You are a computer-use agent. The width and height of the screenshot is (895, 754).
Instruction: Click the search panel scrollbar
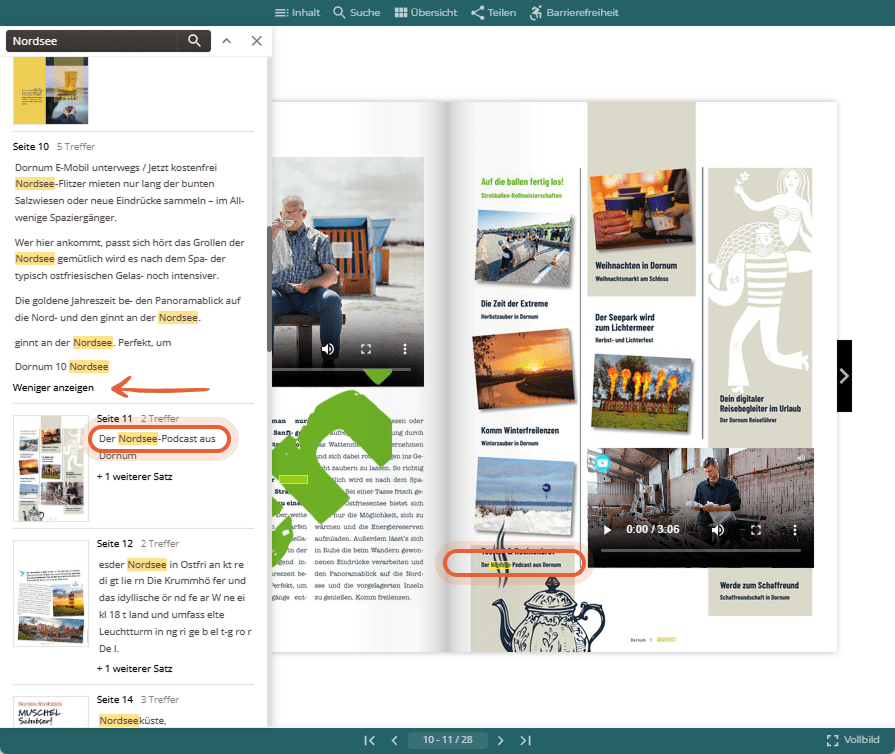click(x=269, y=288)
